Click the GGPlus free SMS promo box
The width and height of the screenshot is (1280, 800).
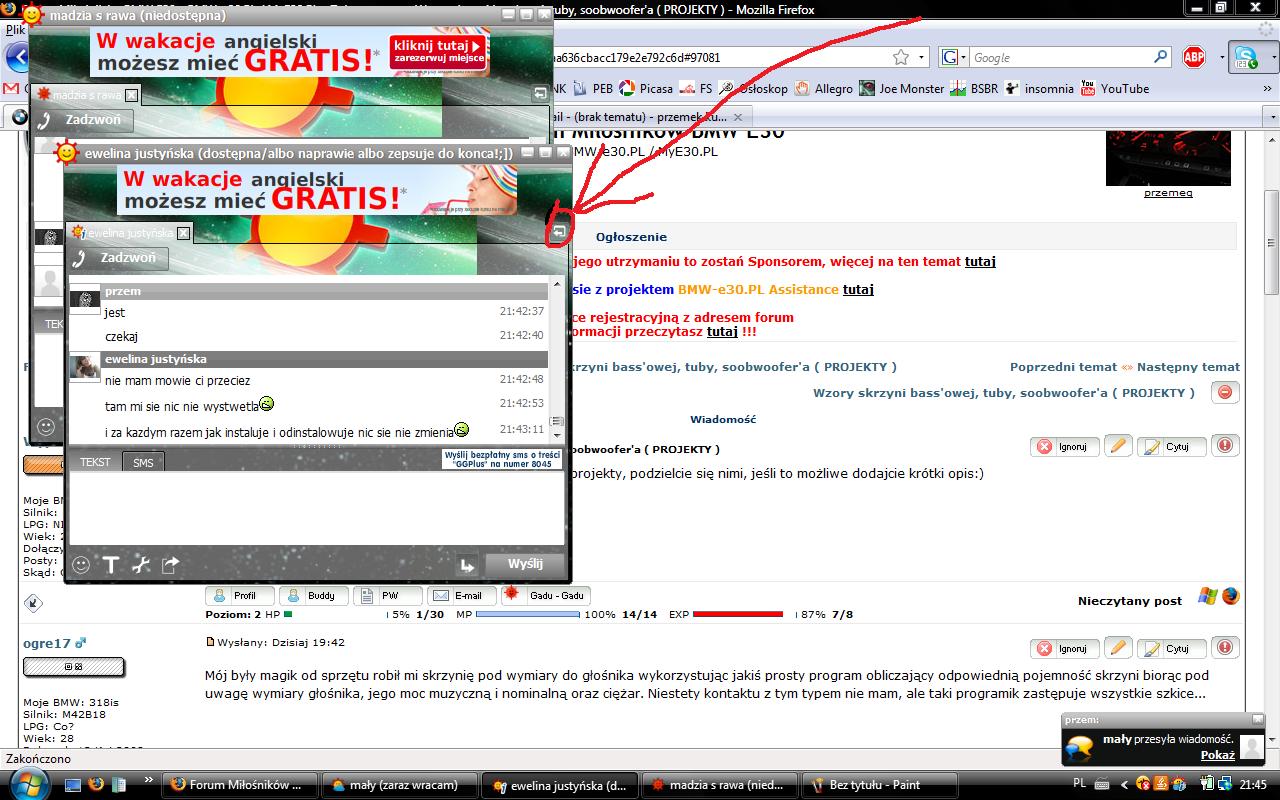coord(502,459)
